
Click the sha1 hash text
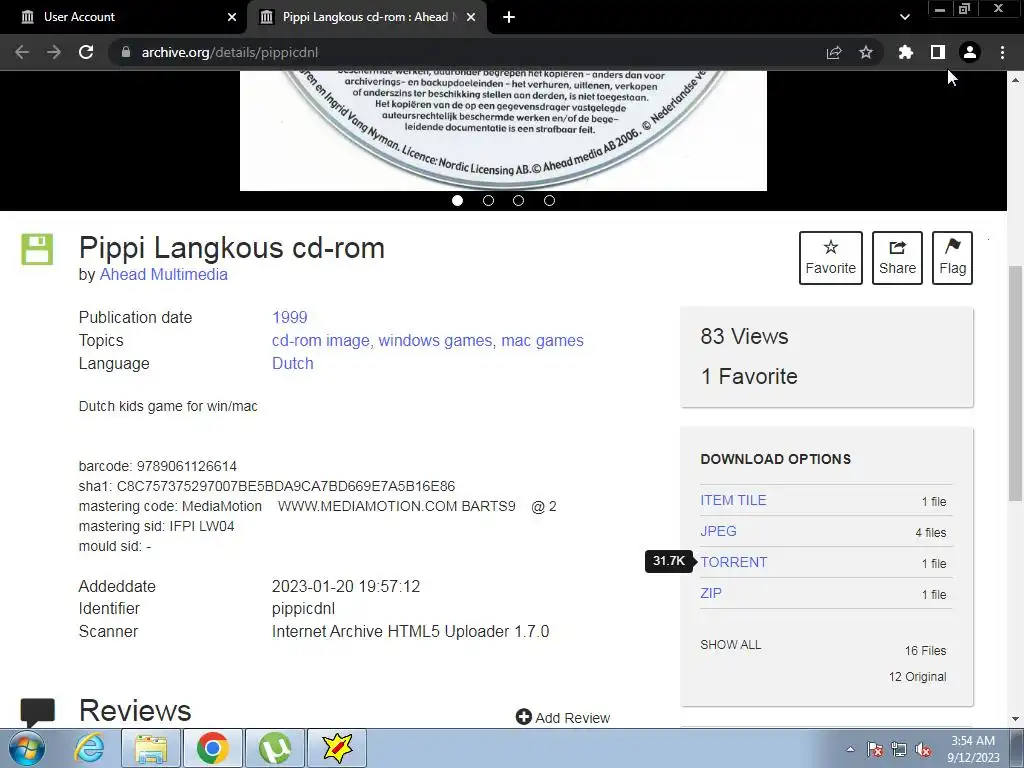click(266, 487)
